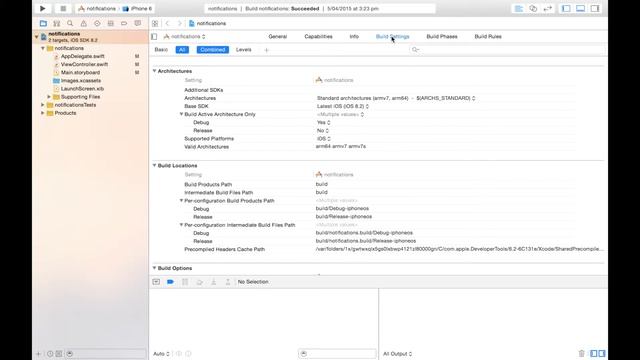Open LaunchScreen.xib file
This screenshot has width=640, height=360.
pyautogui.click(x=82, y=89)
